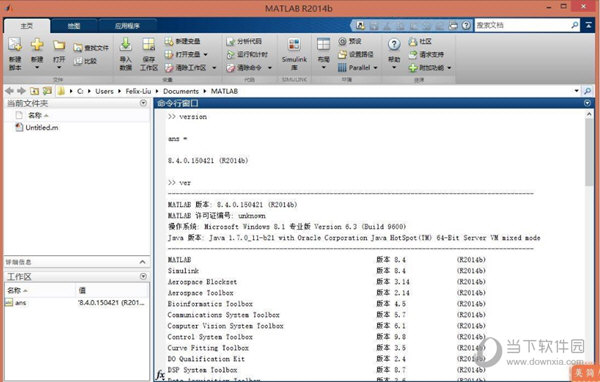This screenshot has width=600, height=382.
Task: Switch to the 主页 (Home) tab
Action: (x=27, y=26)
